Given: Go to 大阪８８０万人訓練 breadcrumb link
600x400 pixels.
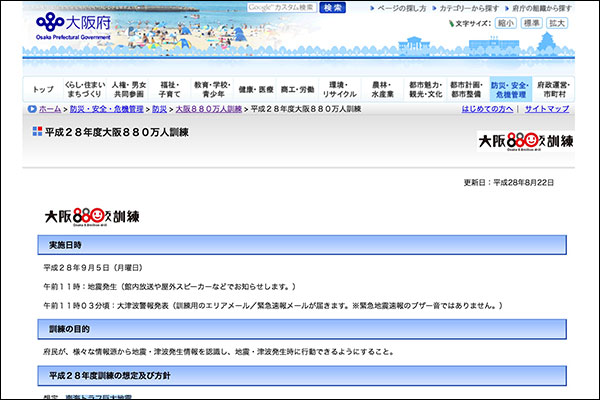Looking at the screenshot, I should coord(208,108).
